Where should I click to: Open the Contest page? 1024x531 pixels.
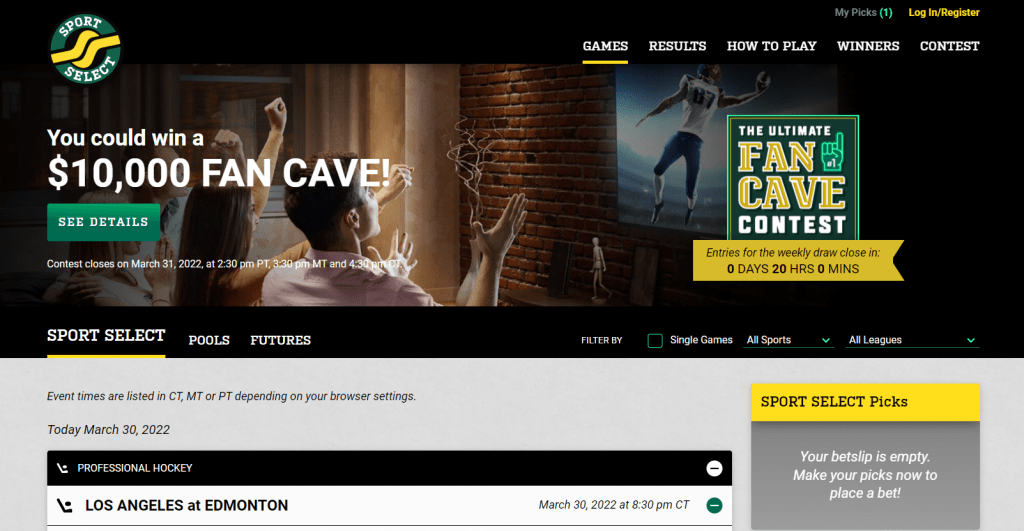(950, 46)
